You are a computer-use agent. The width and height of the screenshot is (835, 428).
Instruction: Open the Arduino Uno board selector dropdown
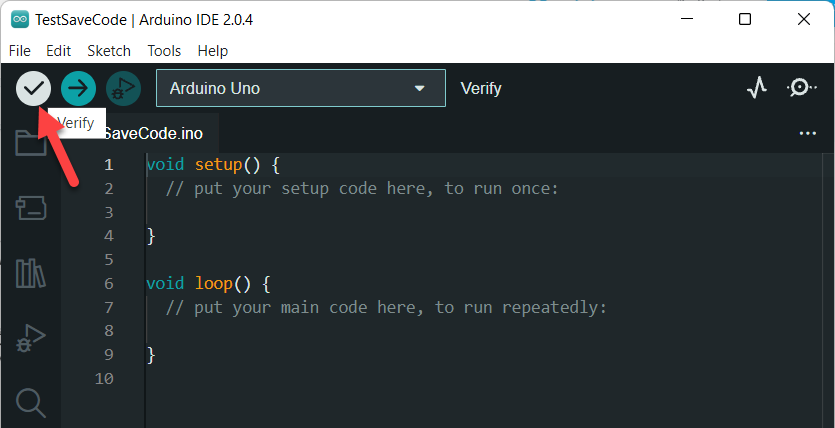point(301,88)
